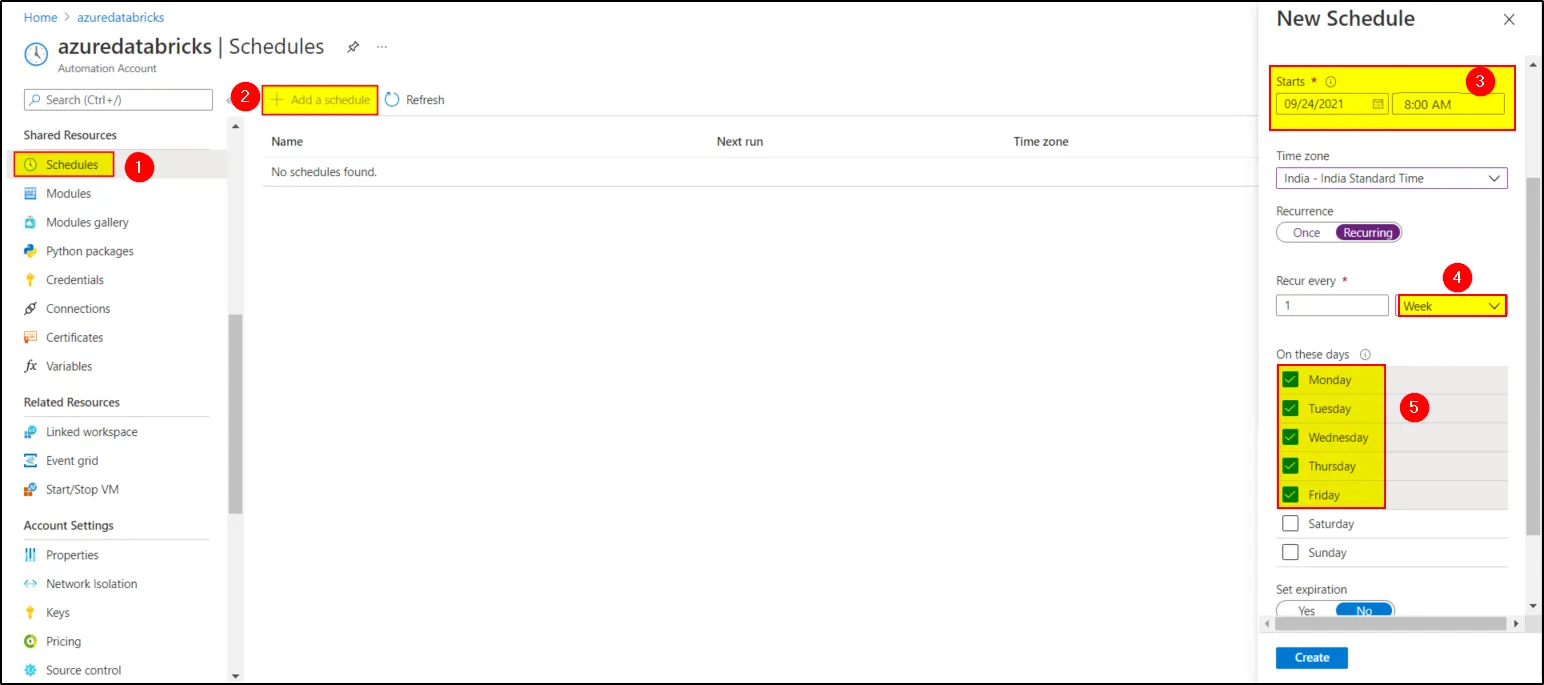
Task: Click the Refresh button label
Action: click(x=425, y=100)
